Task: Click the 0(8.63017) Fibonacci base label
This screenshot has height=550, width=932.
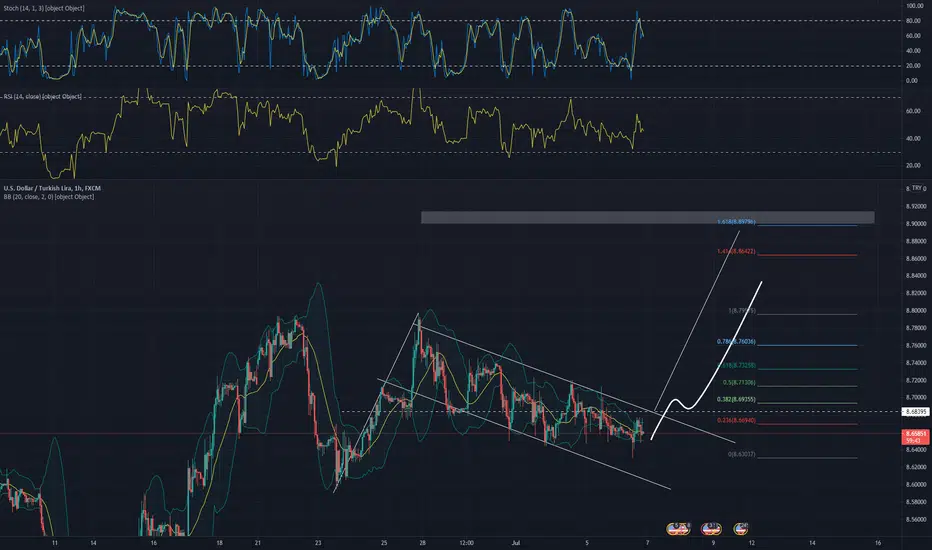Action: pyautogui.click(x=741, y=454)
